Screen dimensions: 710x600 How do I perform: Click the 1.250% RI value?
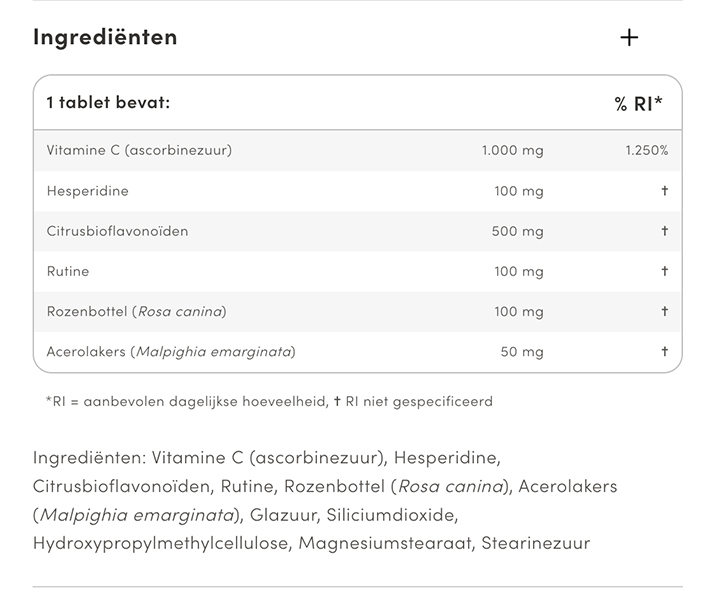coord(646,150)
